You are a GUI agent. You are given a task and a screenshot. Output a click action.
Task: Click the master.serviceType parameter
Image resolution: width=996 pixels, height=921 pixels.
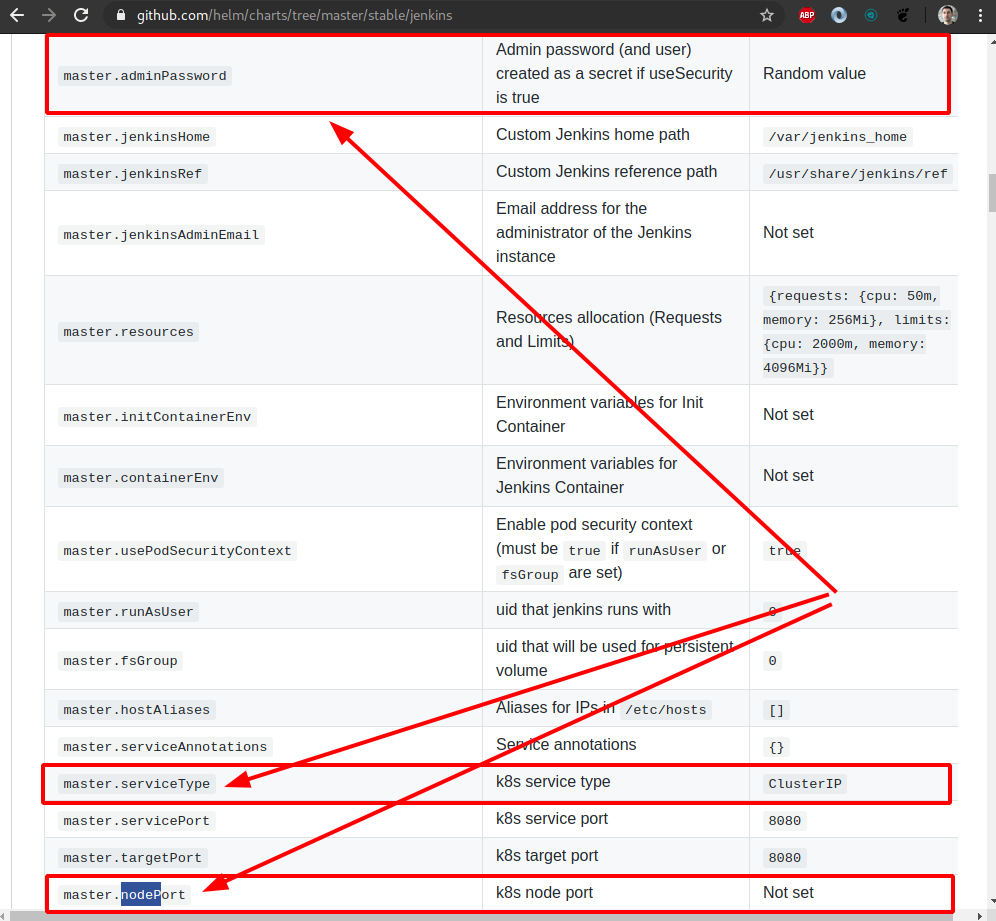click(x=137, y=784)
